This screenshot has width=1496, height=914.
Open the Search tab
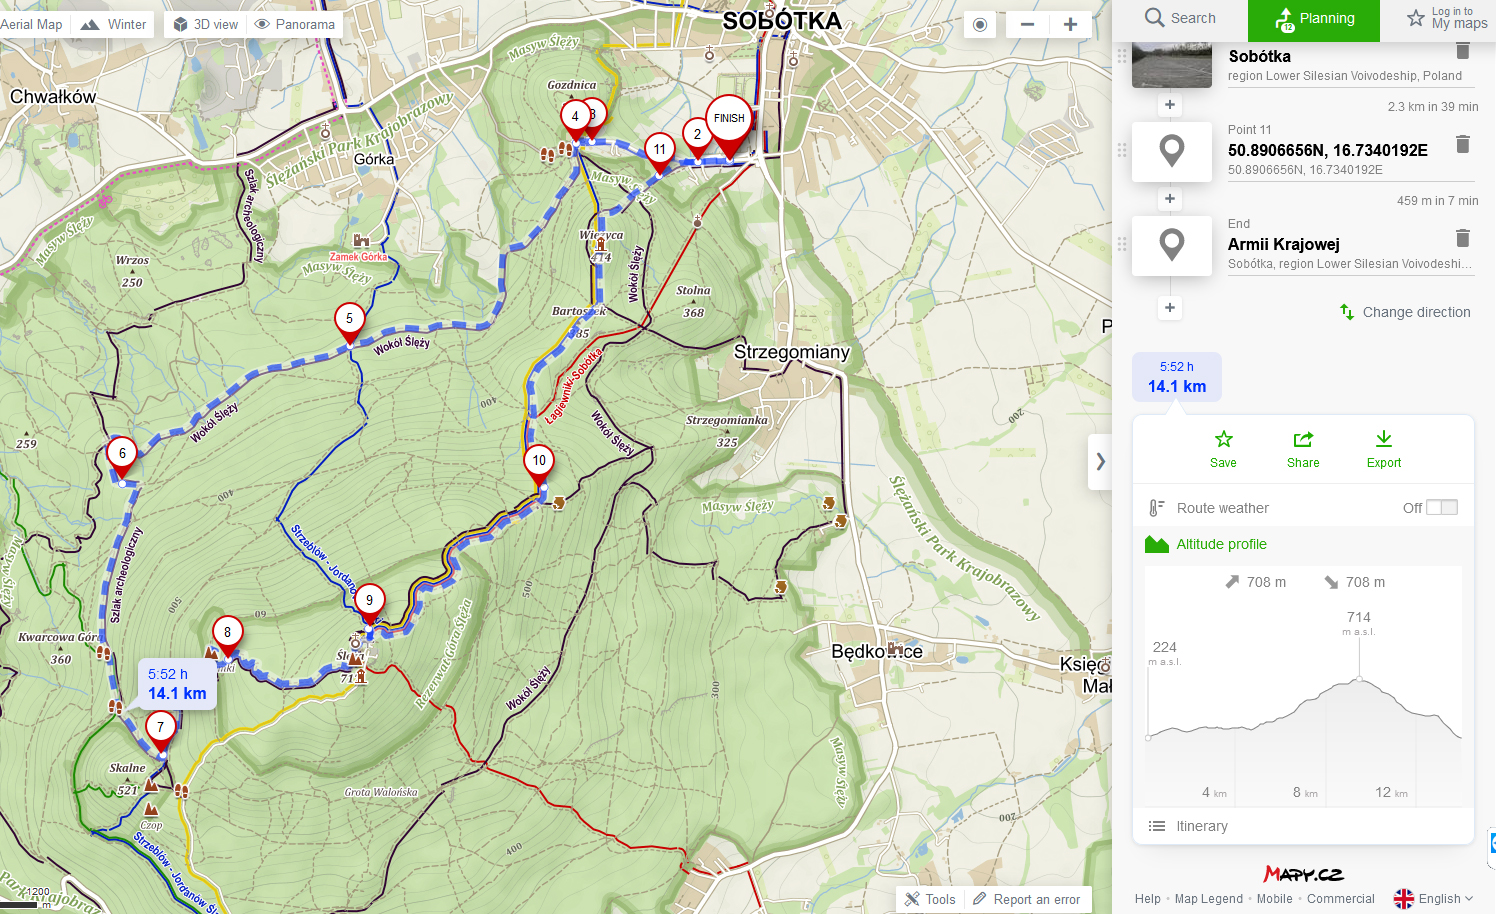tap(1181, 18)
